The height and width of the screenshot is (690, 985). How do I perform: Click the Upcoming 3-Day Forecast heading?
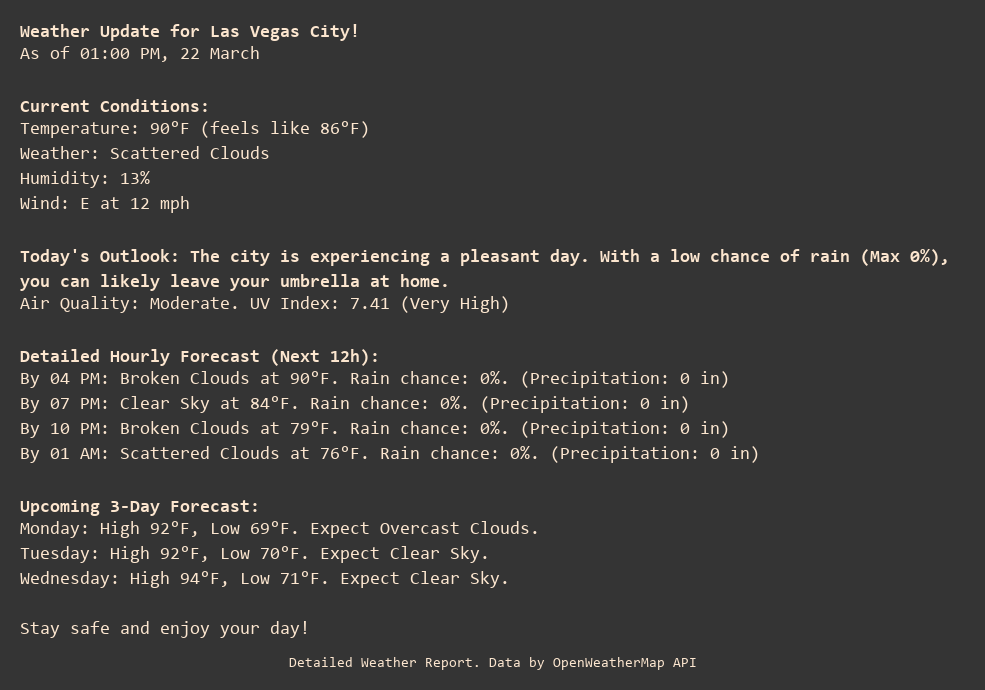pyautogui.click(x=139, y=506)
